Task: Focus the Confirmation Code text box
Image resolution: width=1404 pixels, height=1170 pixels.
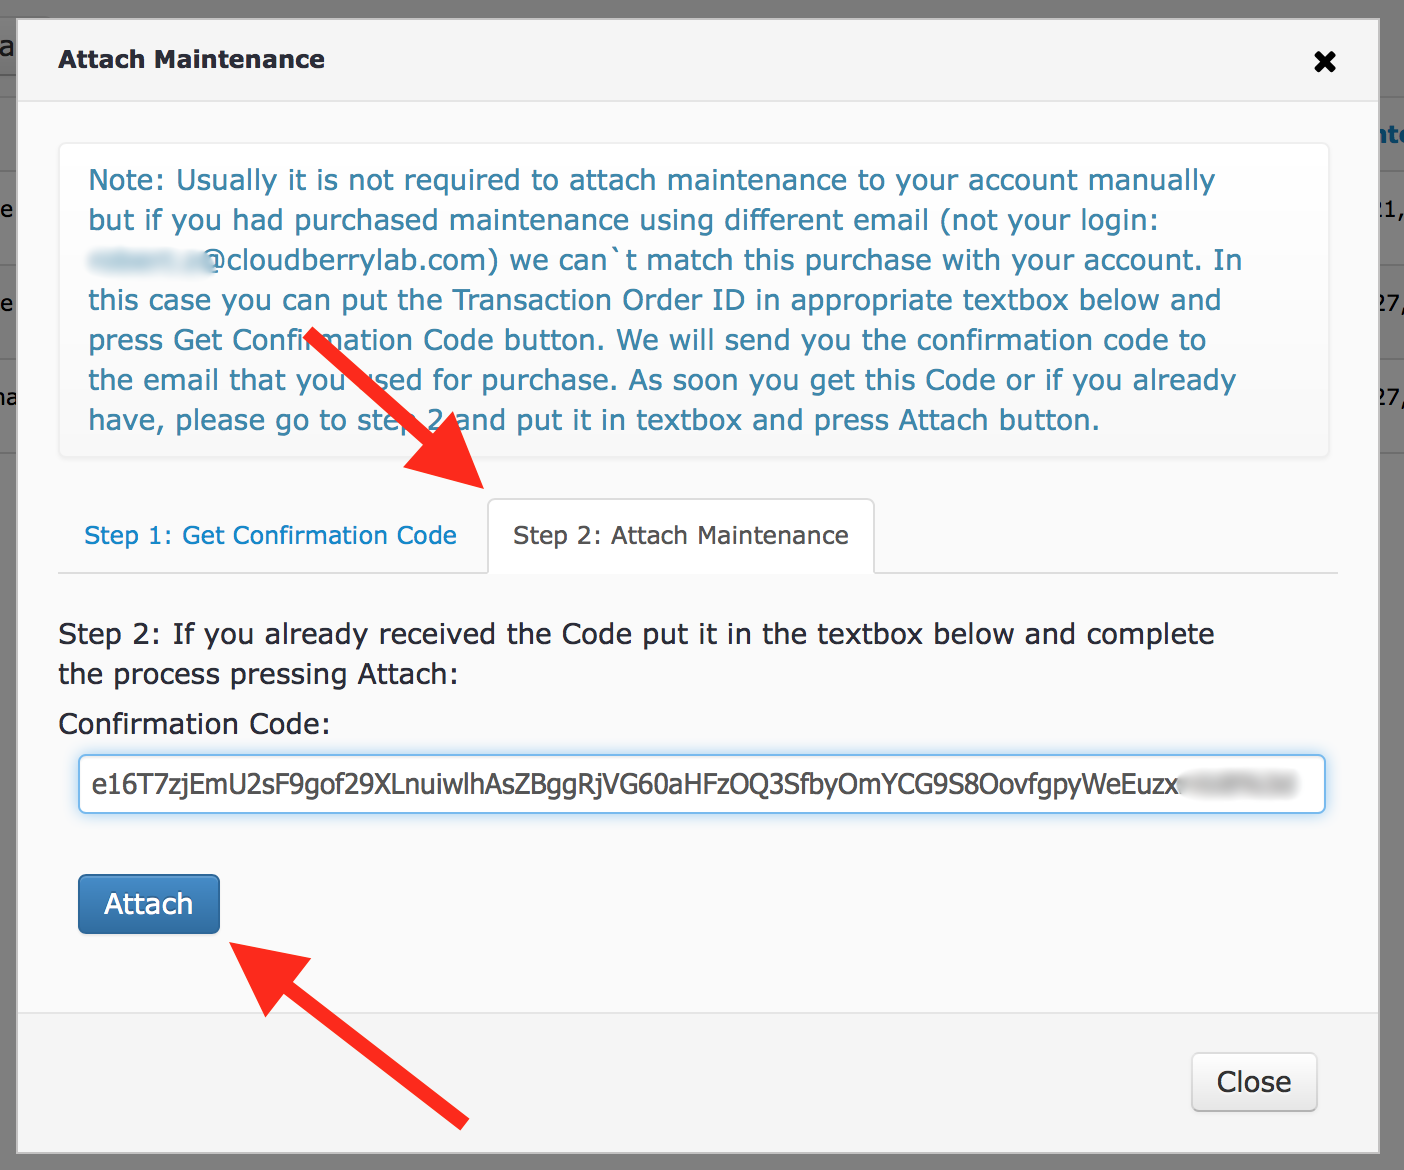Action: coord(702,784)
